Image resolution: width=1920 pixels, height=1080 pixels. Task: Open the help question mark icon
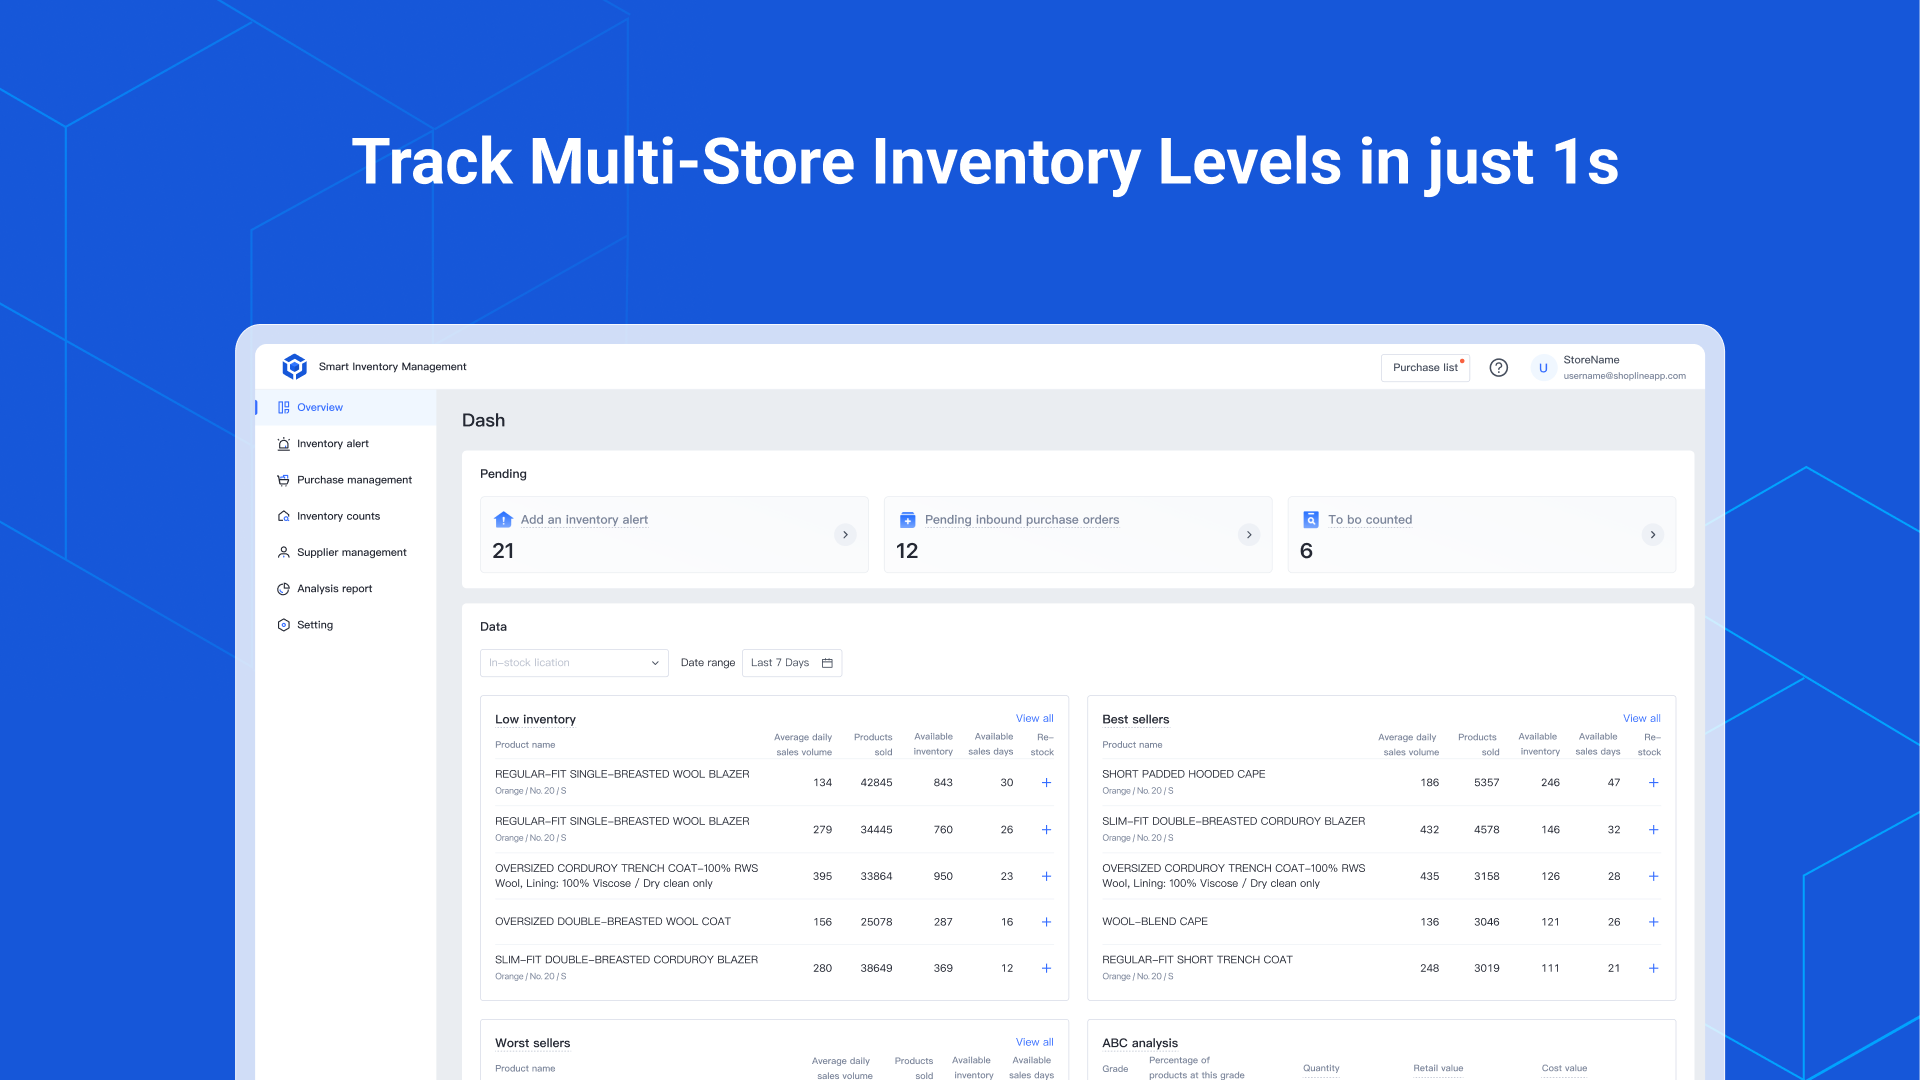(1498, 368)
